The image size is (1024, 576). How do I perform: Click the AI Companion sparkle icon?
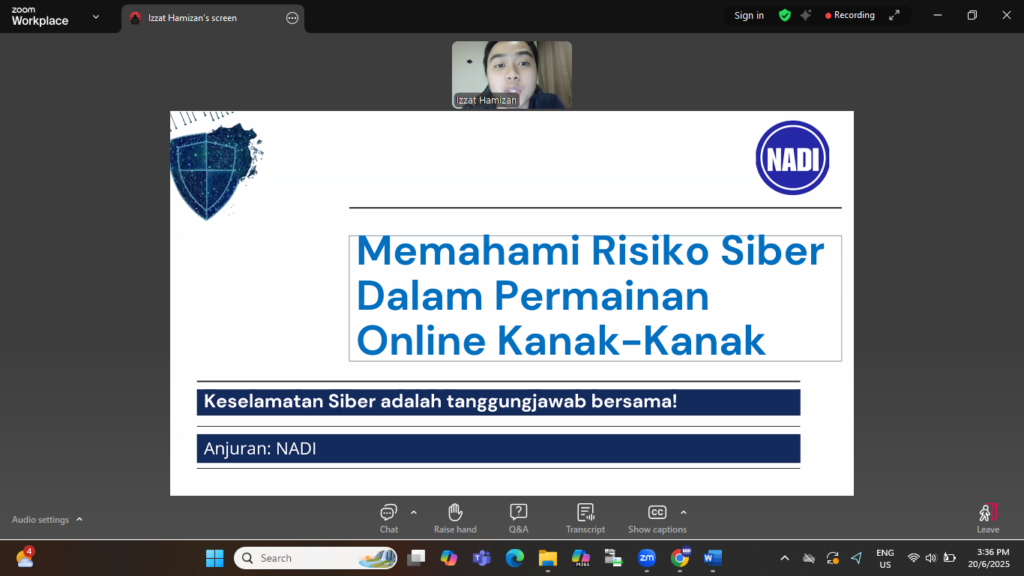click(805, 16)
